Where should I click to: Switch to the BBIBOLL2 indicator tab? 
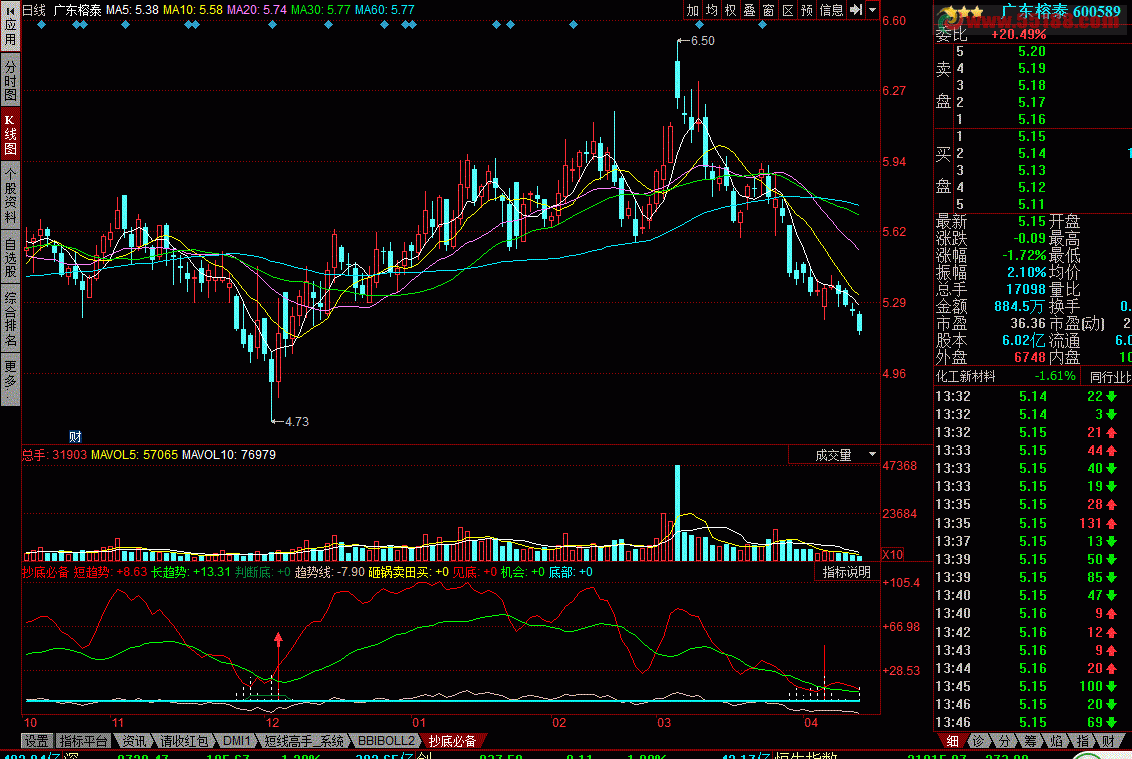(386, 741)
